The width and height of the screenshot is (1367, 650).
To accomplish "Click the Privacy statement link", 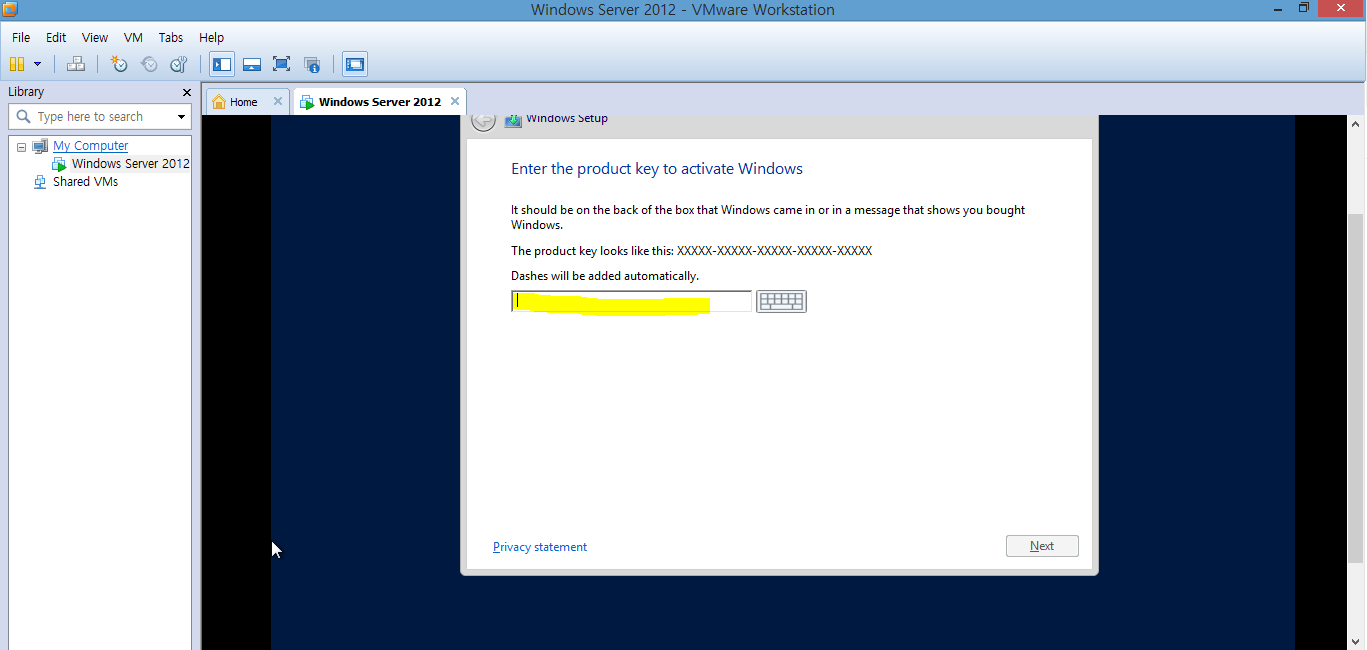I will tap(540, 547).
